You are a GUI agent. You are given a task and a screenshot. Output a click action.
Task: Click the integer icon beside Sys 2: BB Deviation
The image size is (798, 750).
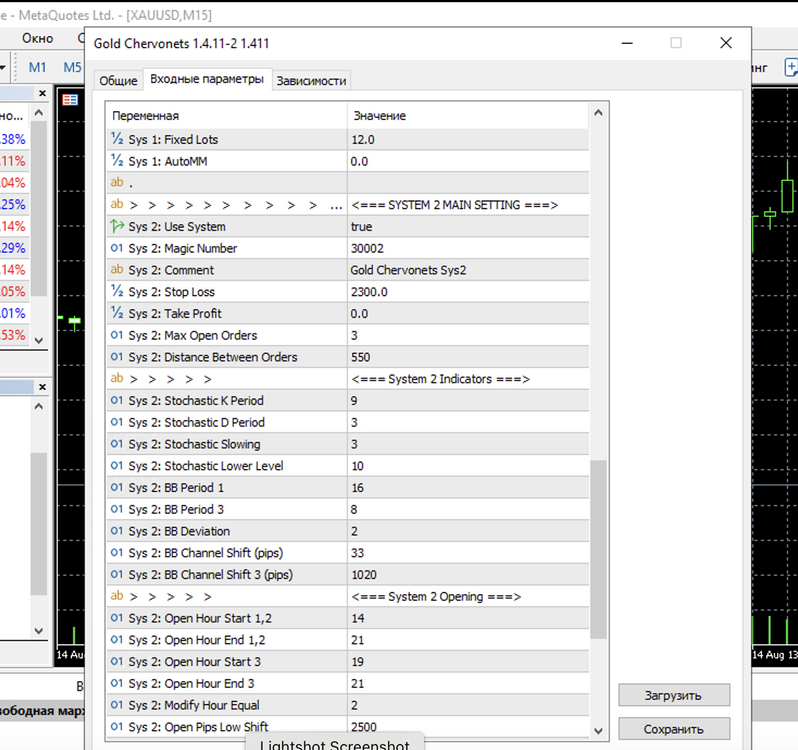point(117,531)
